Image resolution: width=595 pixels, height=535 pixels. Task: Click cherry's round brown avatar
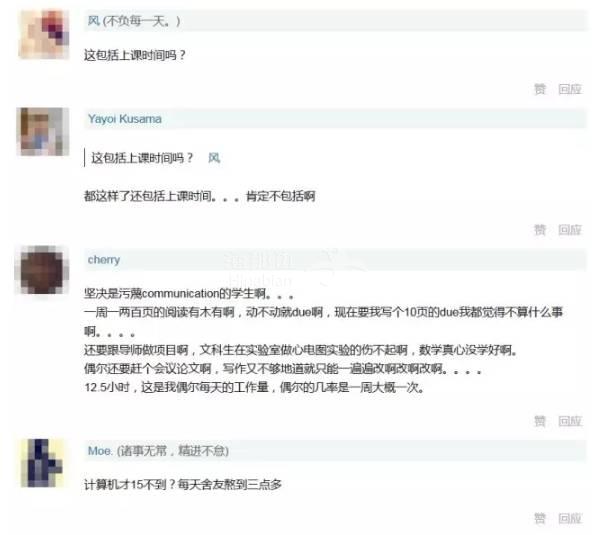(x=42, y=270)
